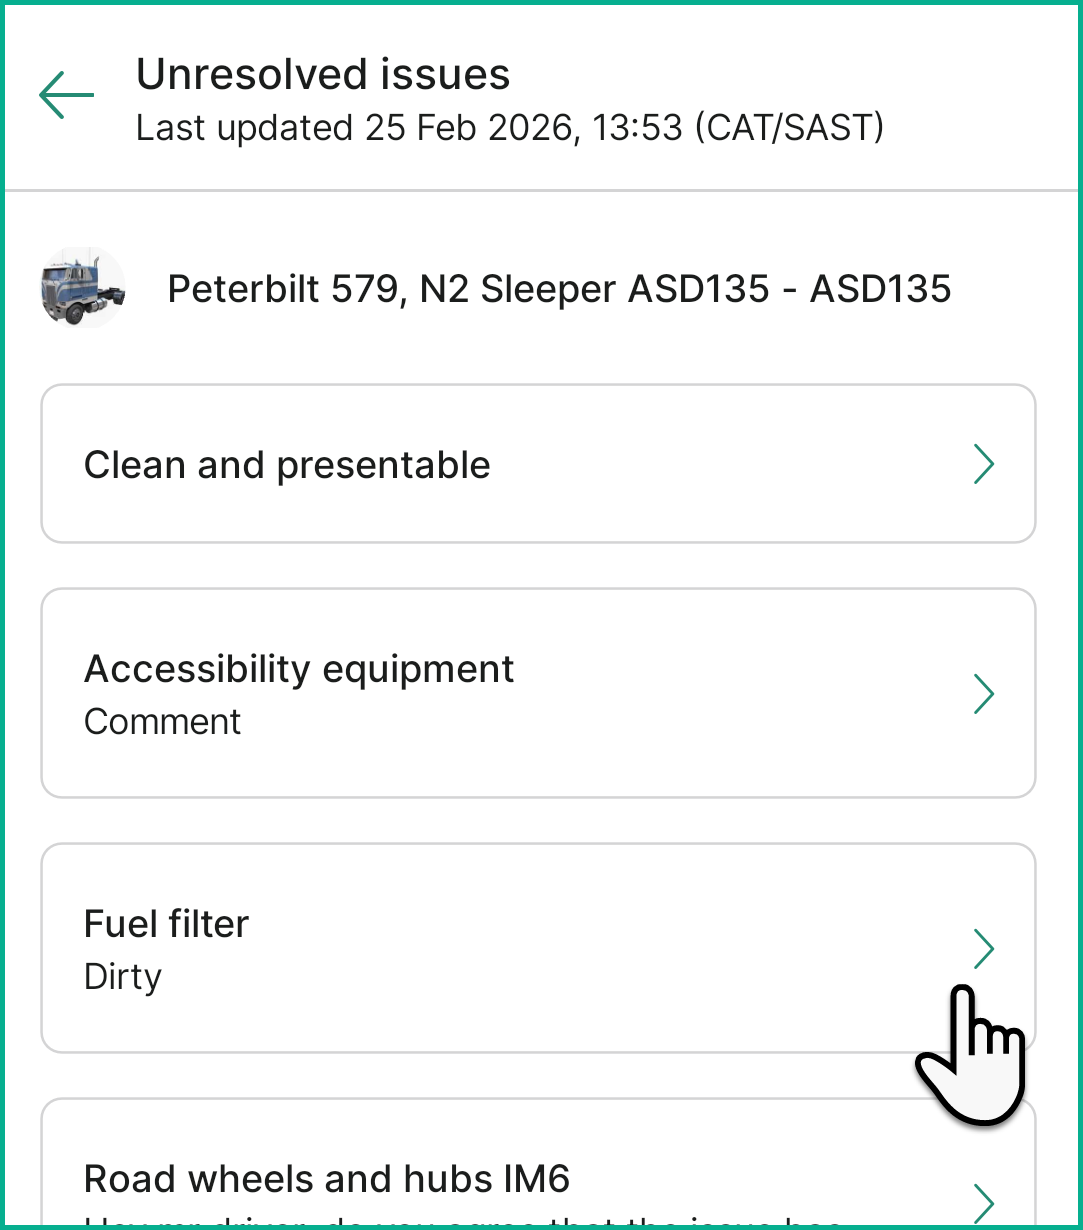Click the truncated description under Road wheels
The image size is (1083, 1230).
pos(460,1221)
